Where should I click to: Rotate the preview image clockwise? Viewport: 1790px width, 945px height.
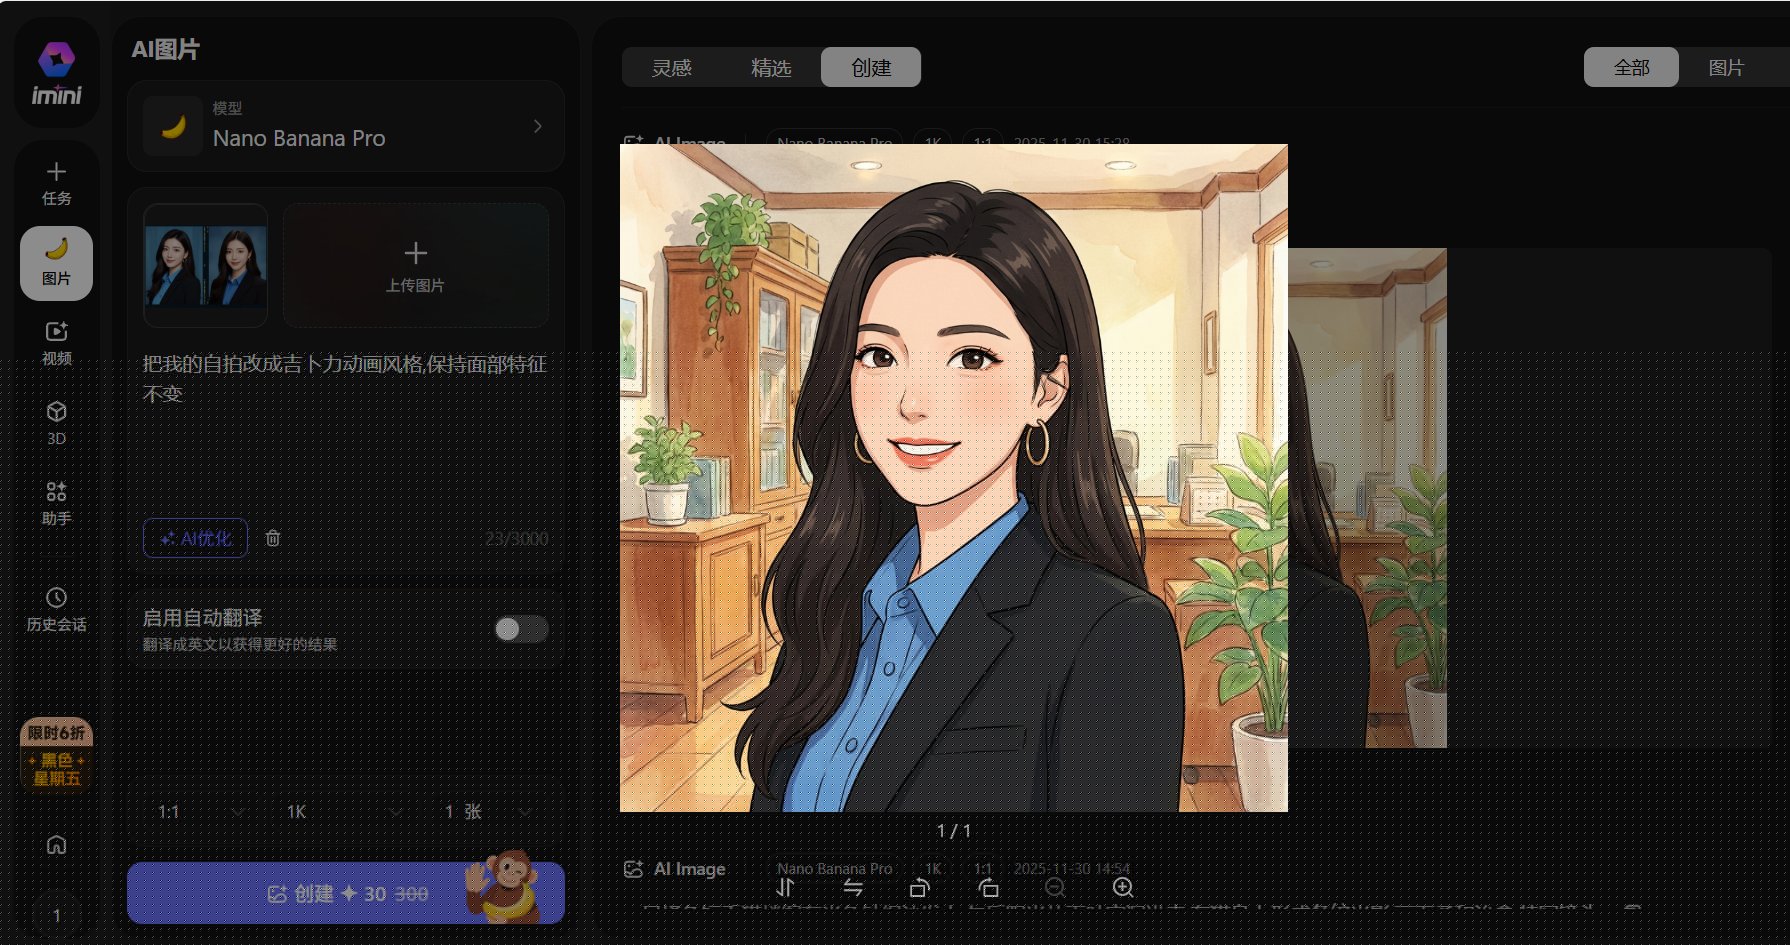tap(988, 888)
